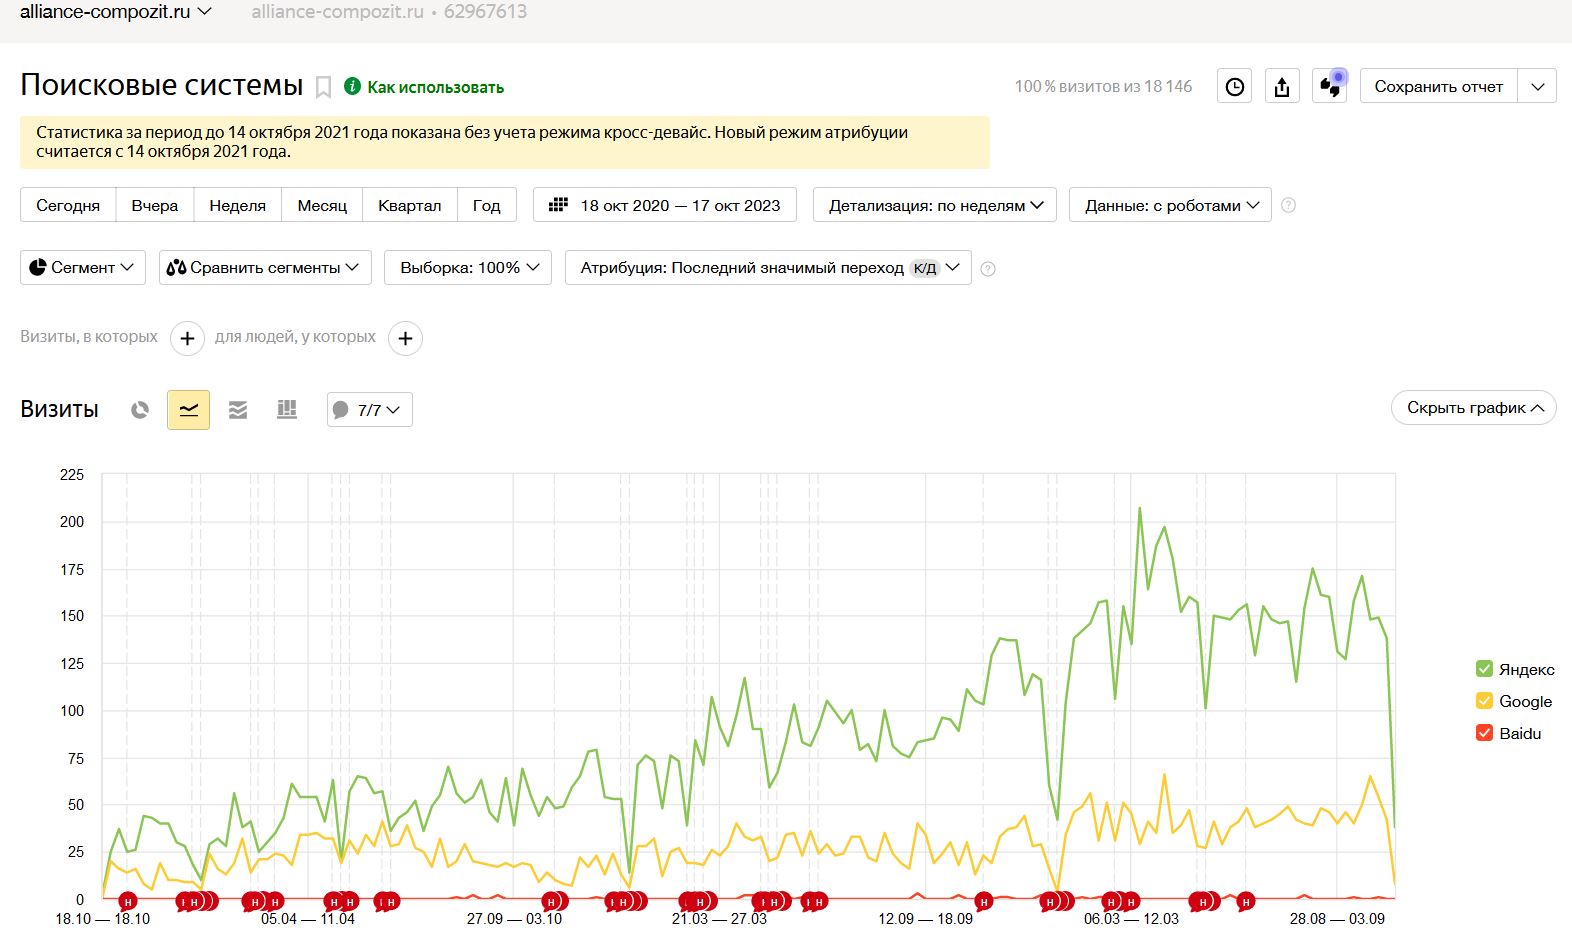Switch to stacked area chart view
The width and height of the screenshot is (1572, 938).
(x=238, y=410)
